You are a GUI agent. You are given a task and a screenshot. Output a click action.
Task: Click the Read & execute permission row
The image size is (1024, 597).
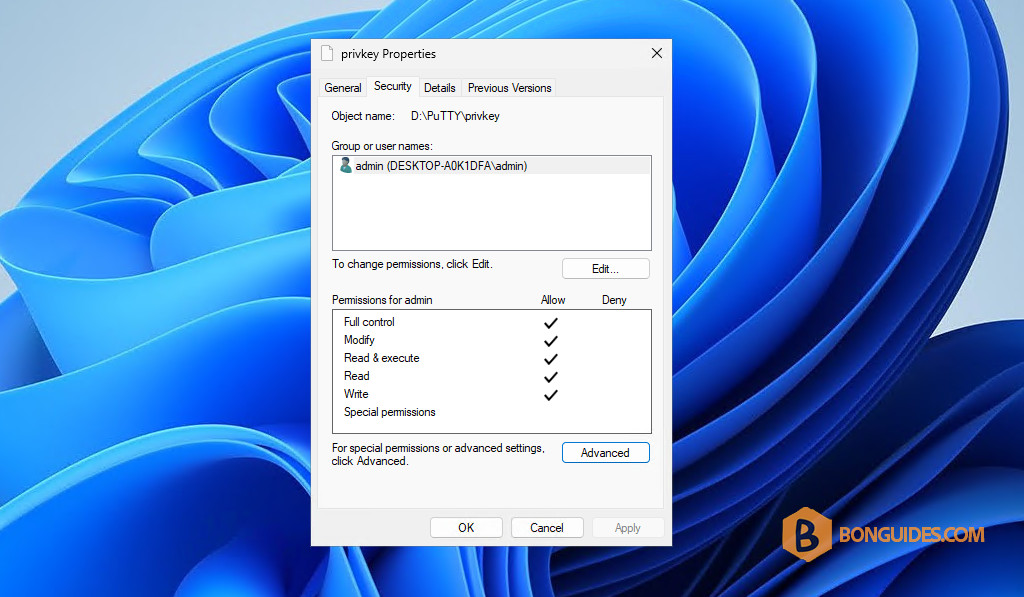click(x=492, y=358)
